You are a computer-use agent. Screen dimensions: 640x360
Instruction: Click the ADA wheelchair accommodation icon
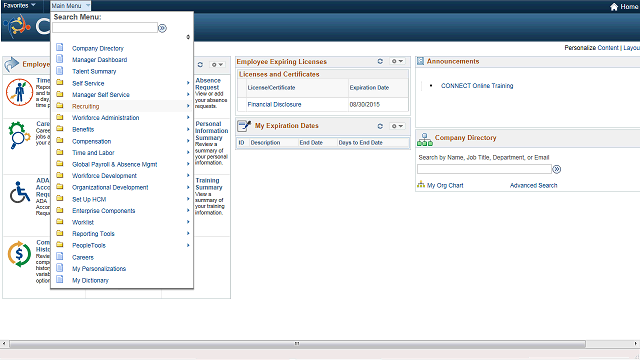[20, 192]
